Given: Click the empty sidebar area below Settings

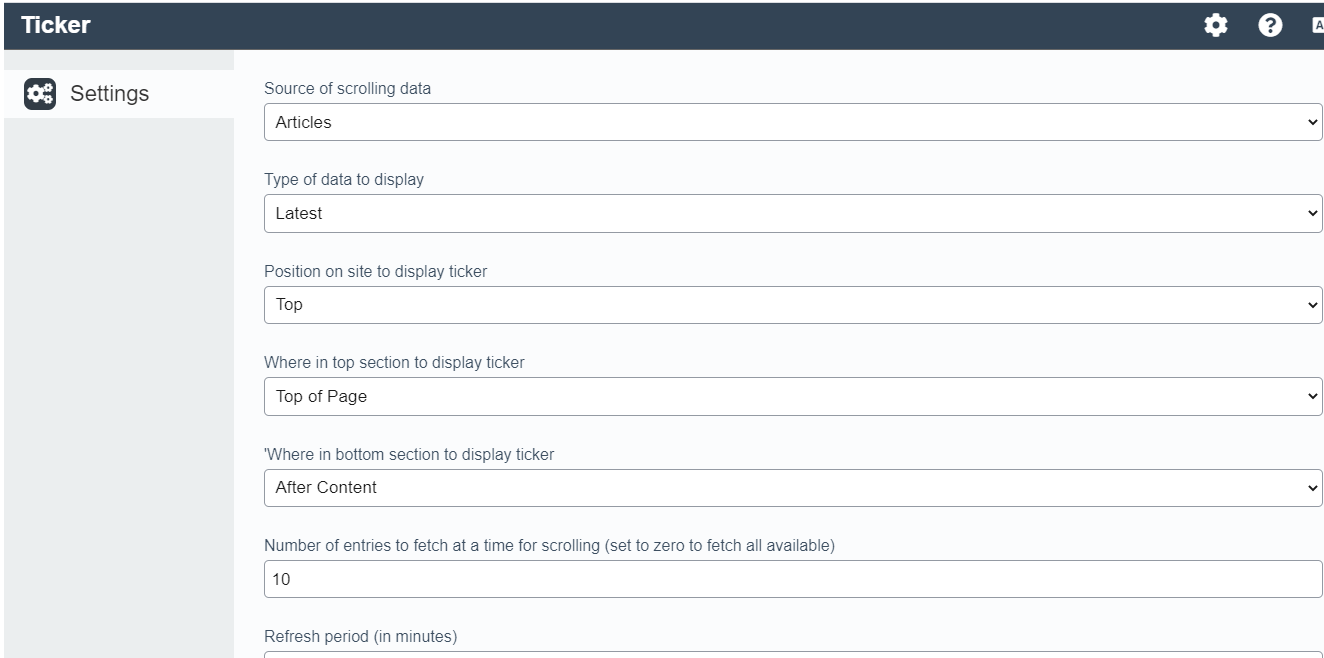Looking at the screenshot, I should [118, 380].
